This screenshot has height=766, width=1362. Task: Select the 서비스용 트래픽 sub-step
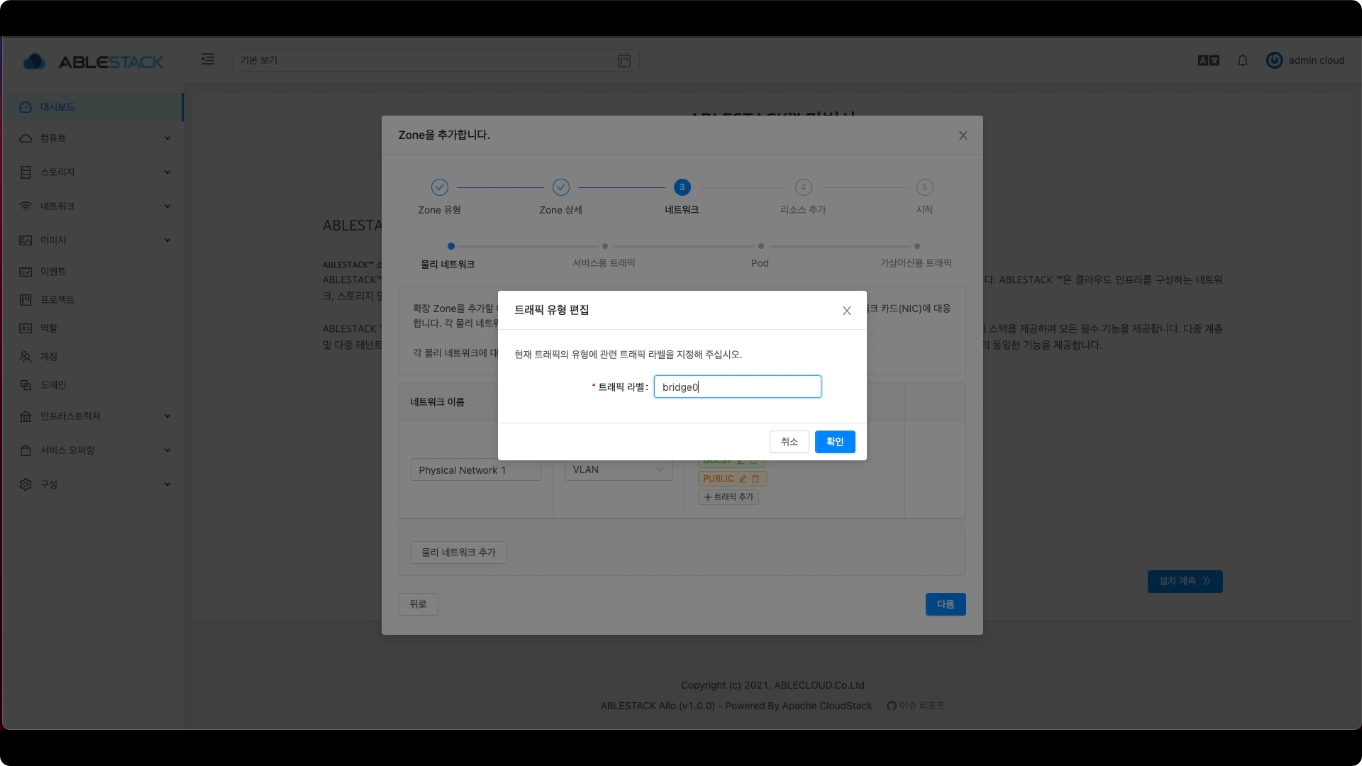coord(604,256)
